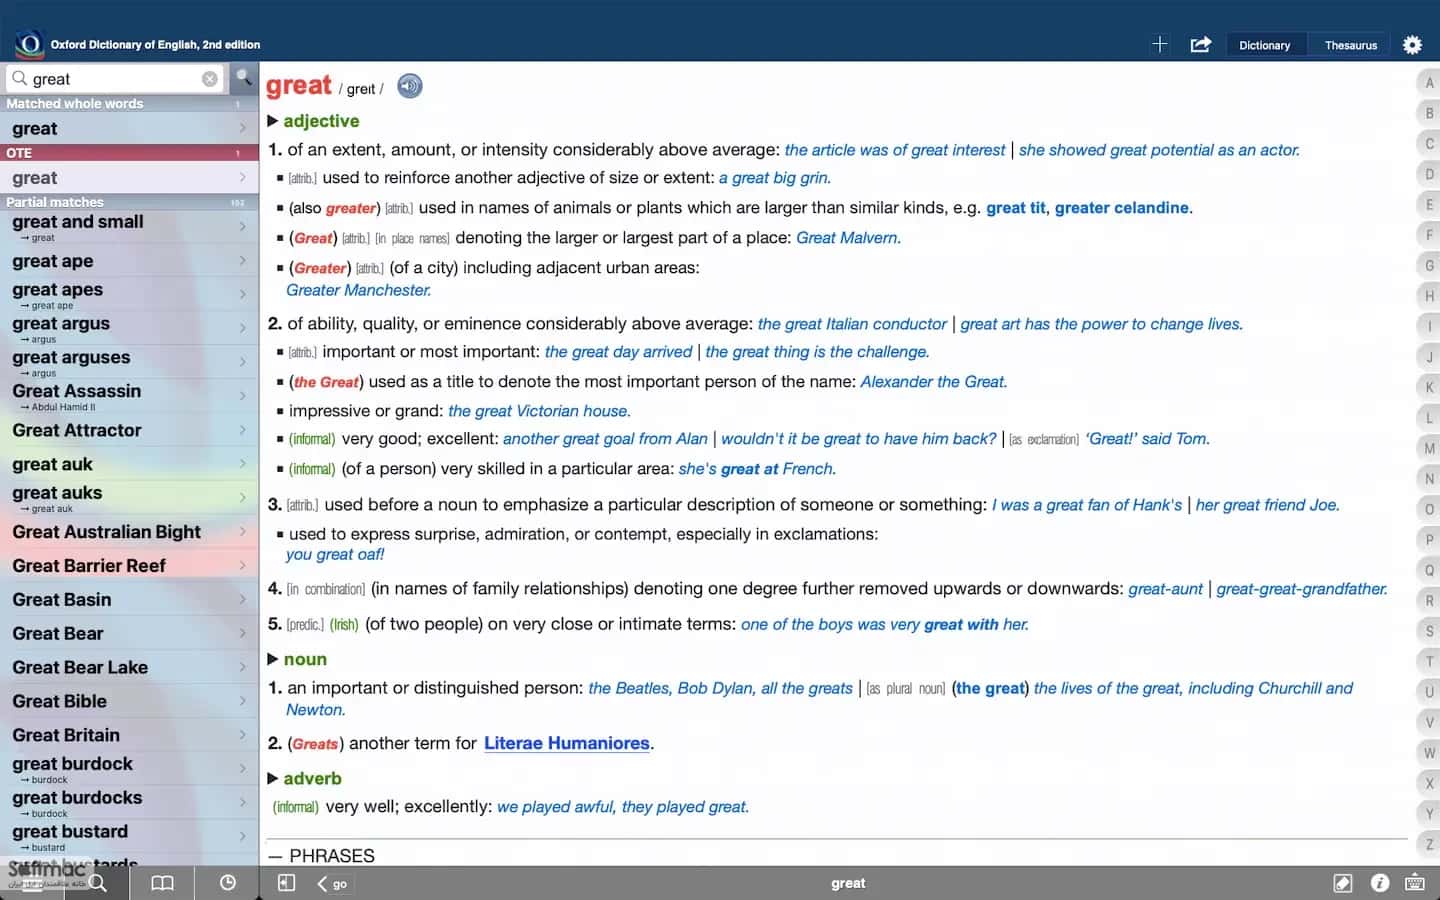
Task: Open the Great Bear entry
Action: pyautogui.click(x=129, y=634)
